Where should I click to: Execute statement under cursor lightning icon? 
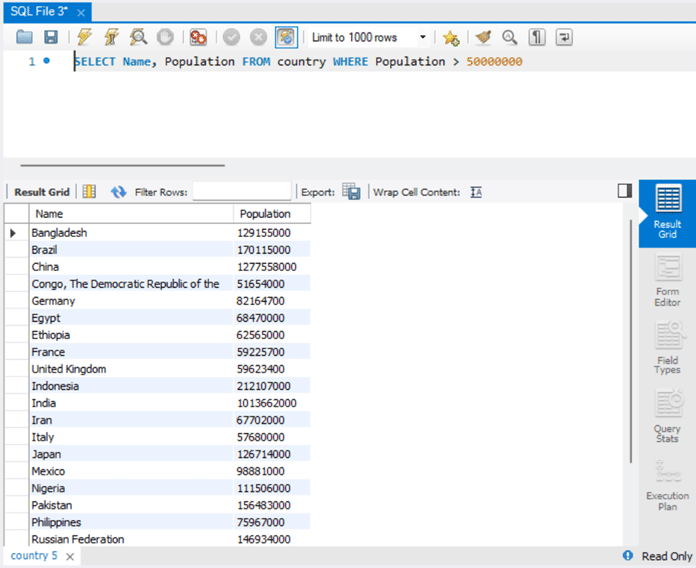pos(111,37)
